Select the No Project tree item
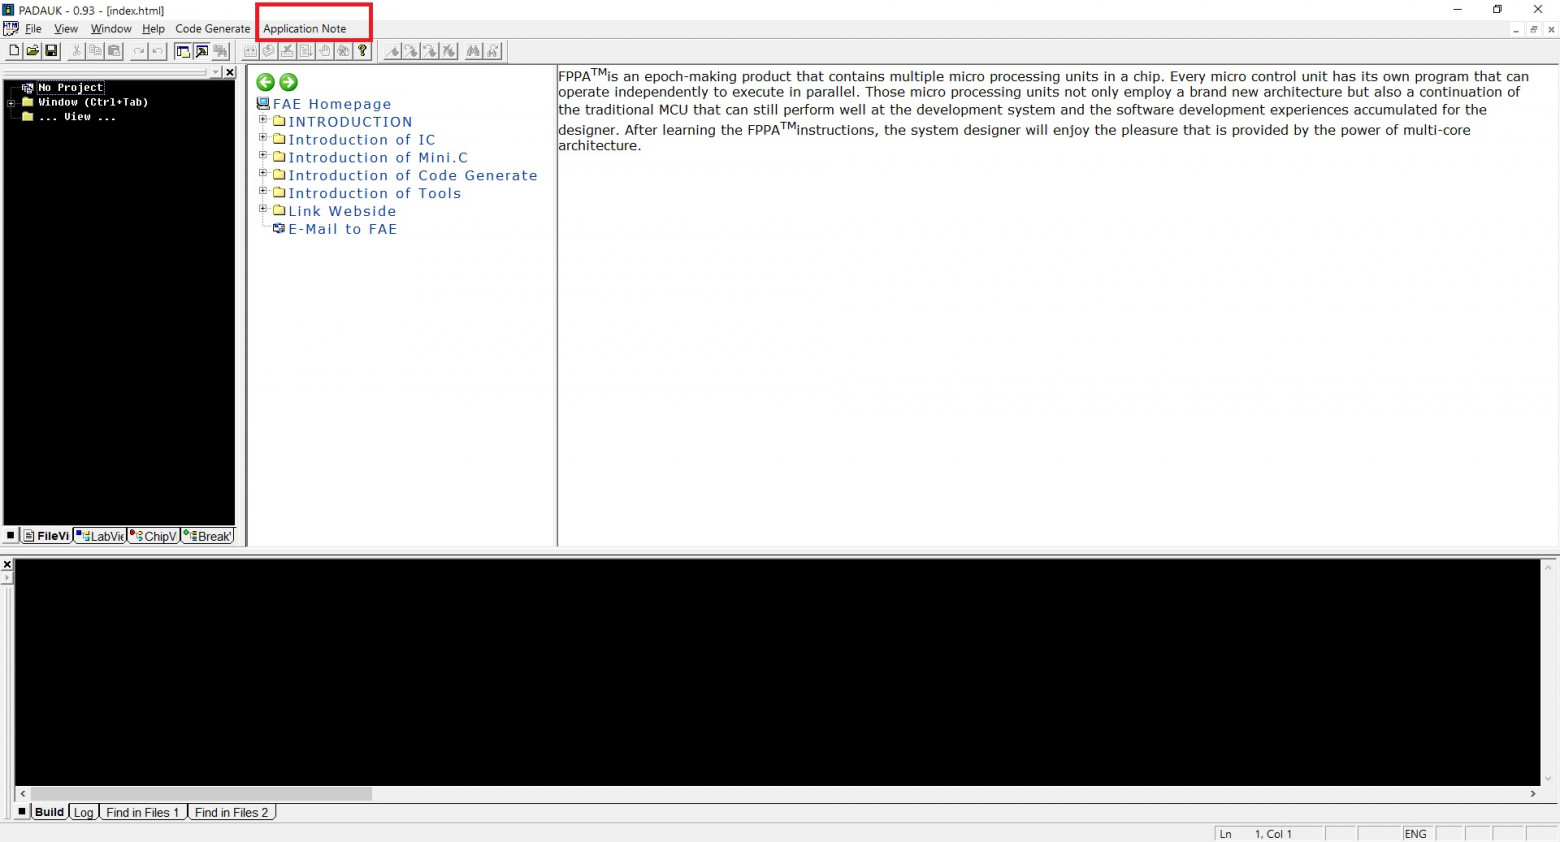1560x842 pixels. (70, 88)
